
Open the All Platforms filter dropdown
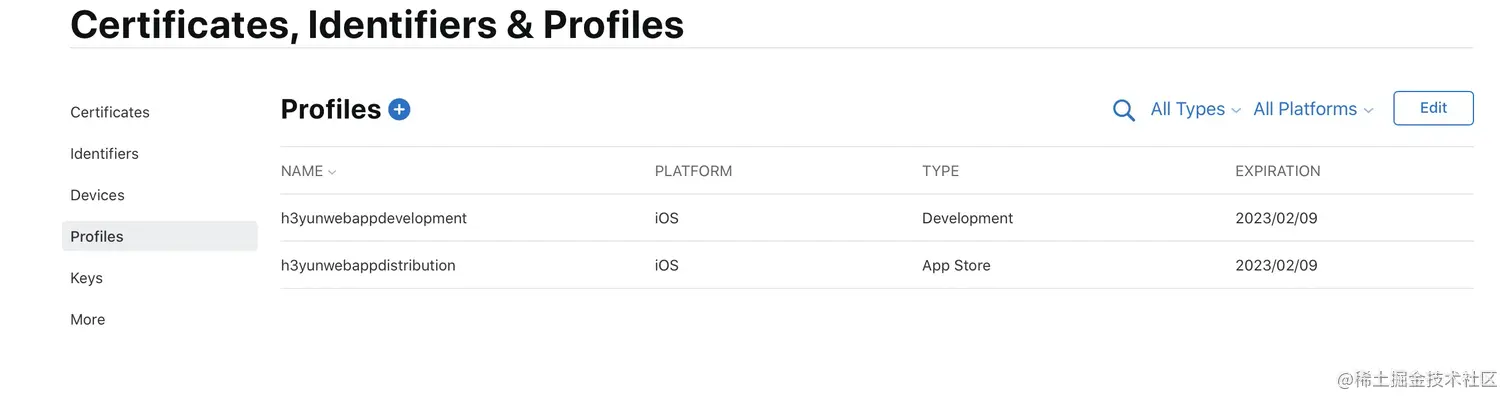1312,109
